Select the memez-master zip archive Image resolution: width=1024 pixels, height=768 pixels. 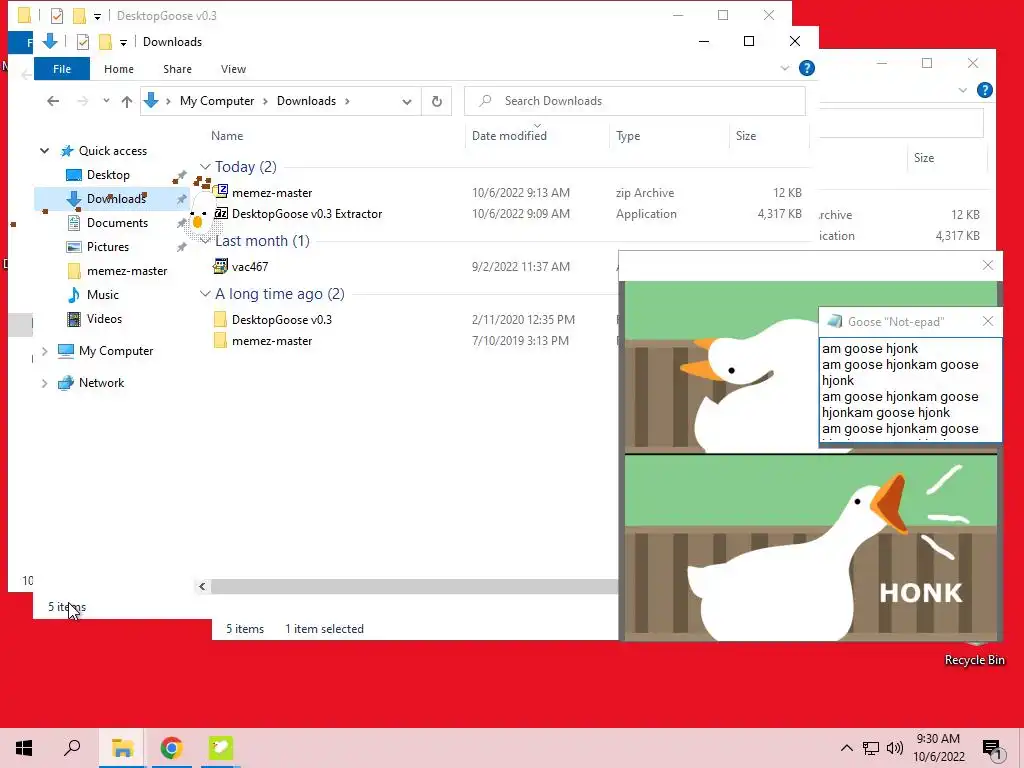click(x=272, y=193)
